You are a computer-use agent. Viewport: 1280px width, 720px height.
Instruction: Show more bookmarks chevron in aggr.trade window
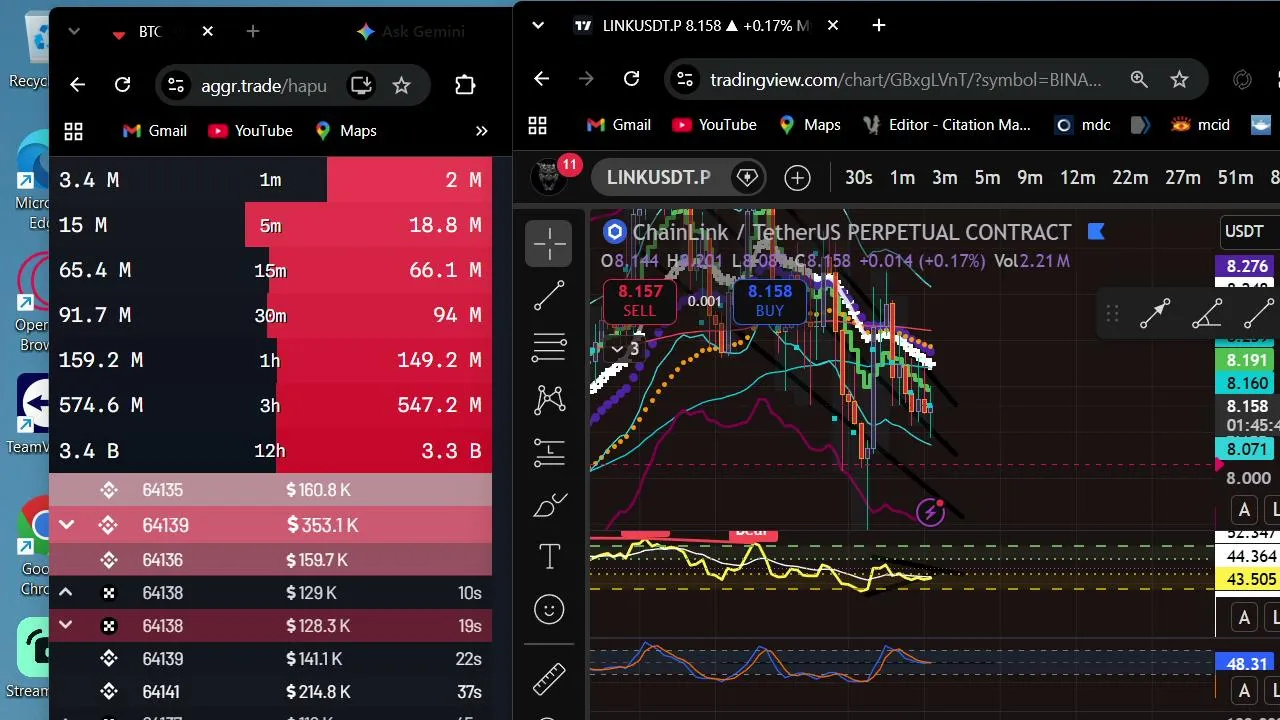click(481, 131)
